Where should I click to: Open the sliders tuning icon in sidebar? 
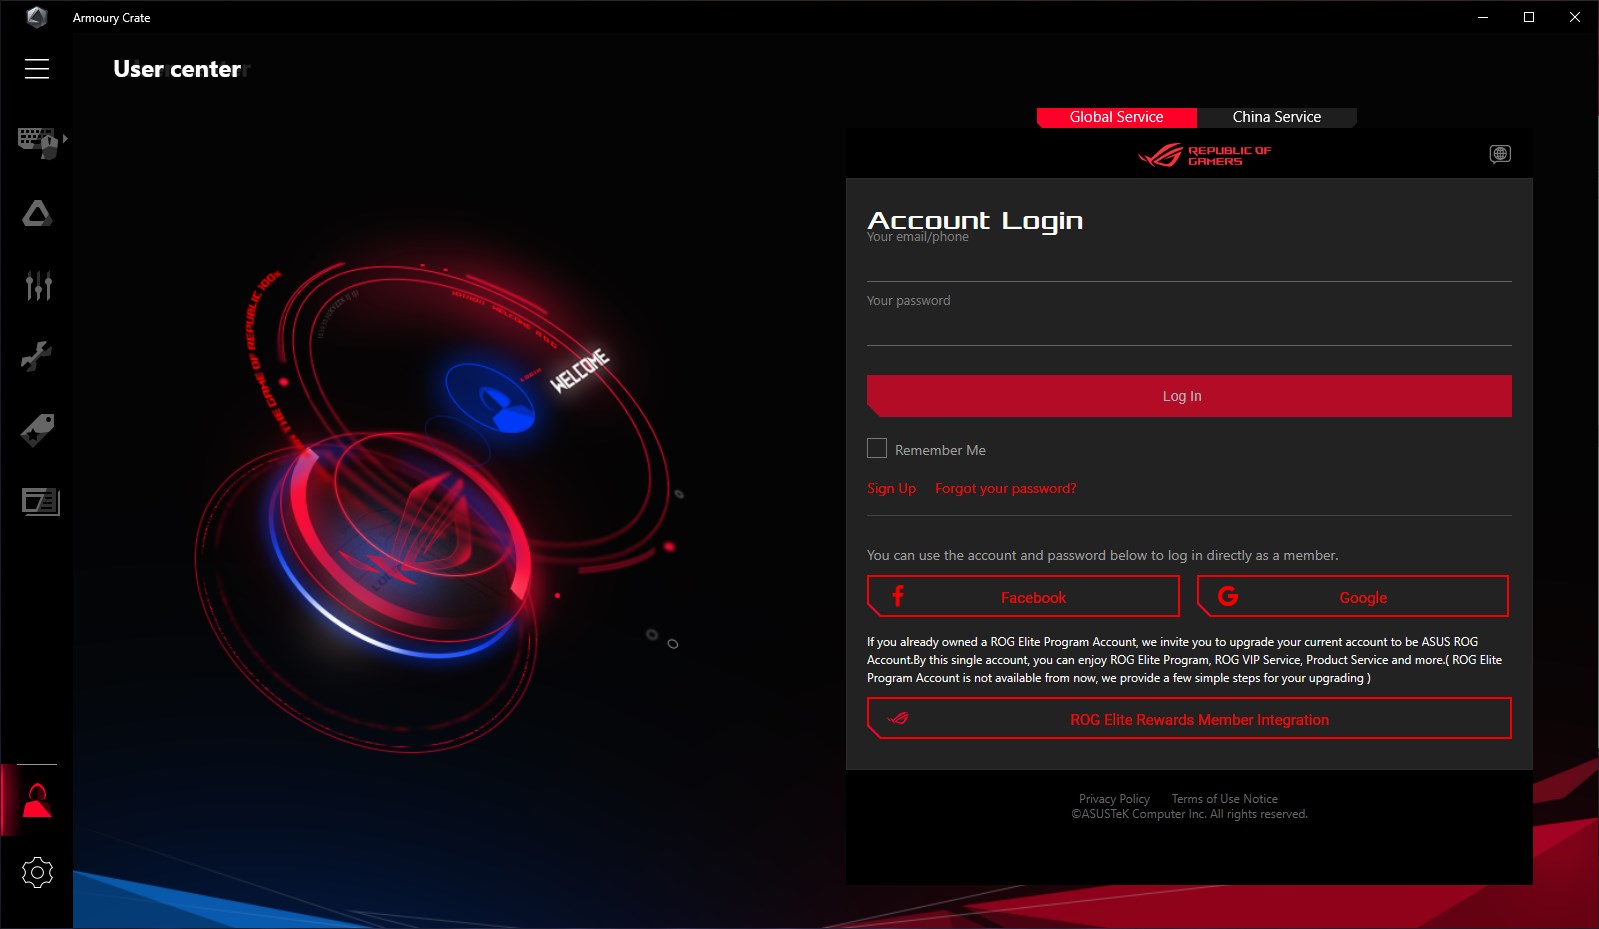point(38,285)
